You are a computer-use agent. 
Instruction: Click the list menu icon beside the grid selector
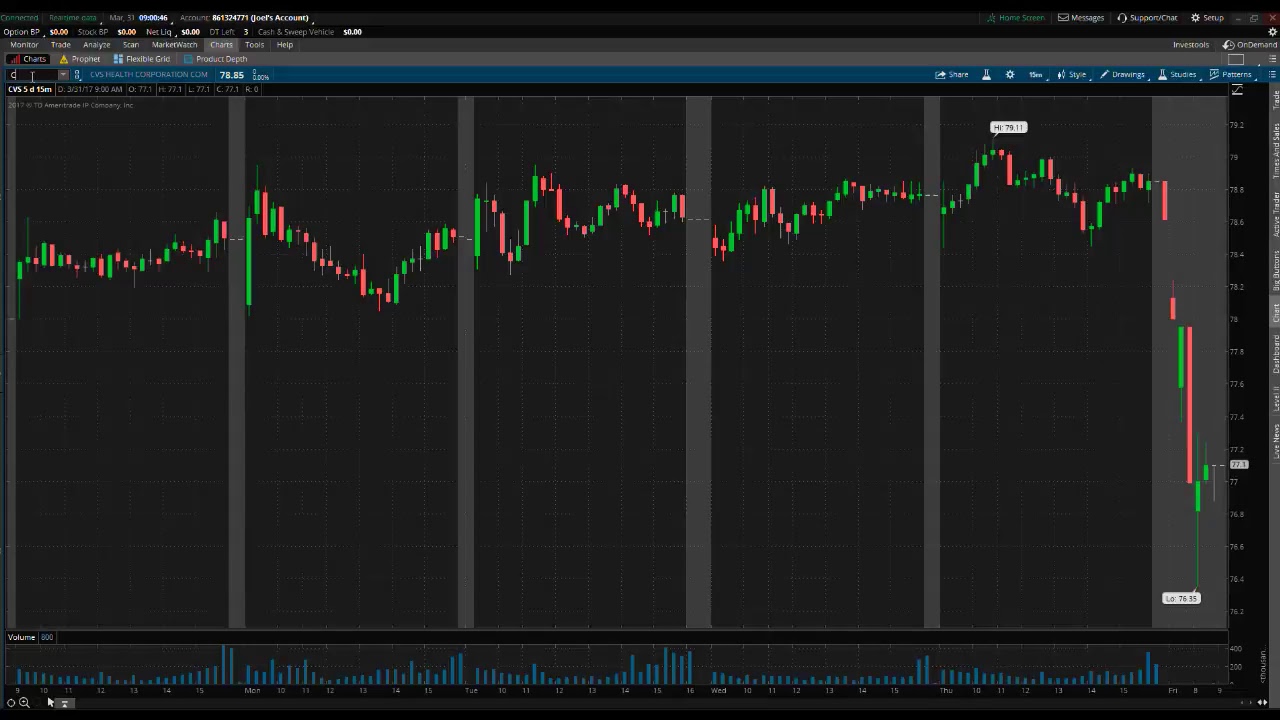coord(1272,59)
